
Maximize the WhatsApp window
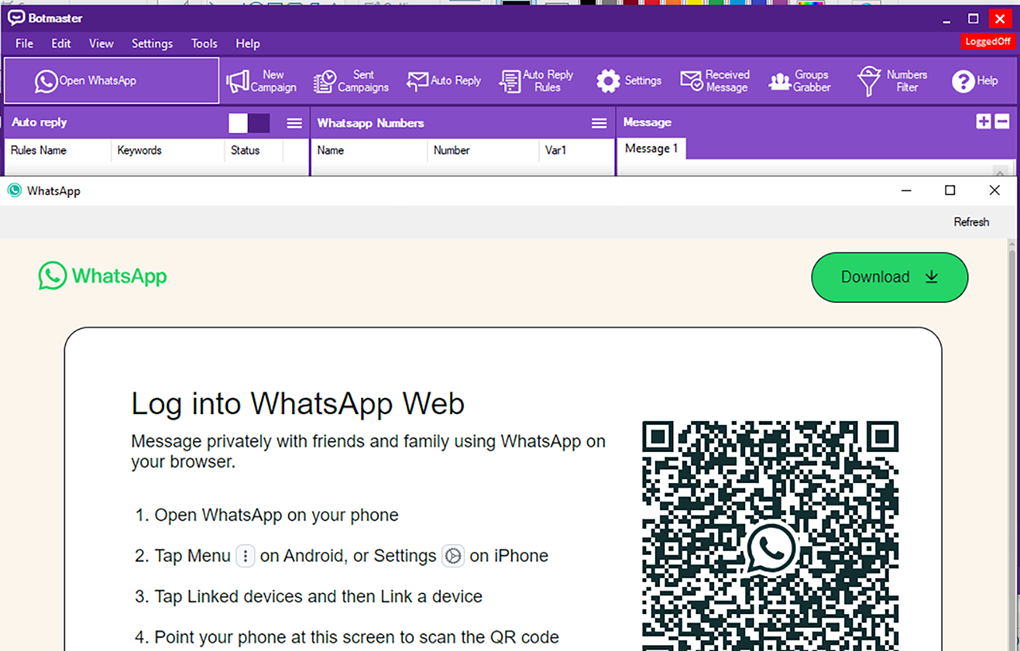[x=950, y=190]
